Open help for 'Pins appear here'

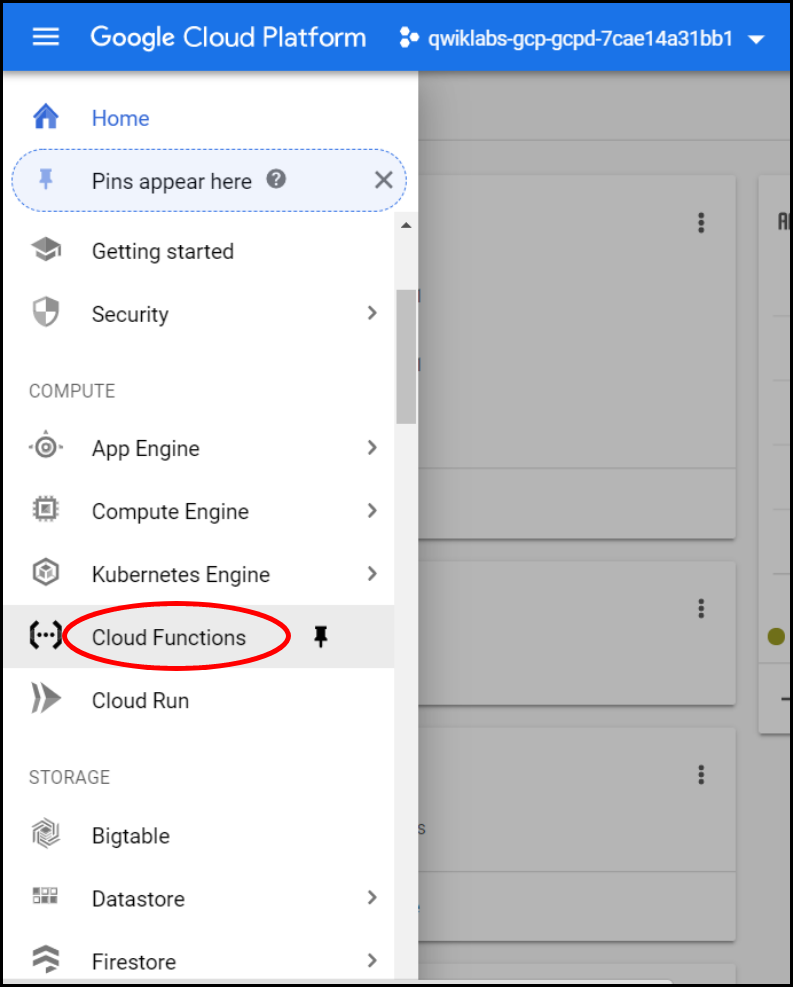tap(277, 180)
